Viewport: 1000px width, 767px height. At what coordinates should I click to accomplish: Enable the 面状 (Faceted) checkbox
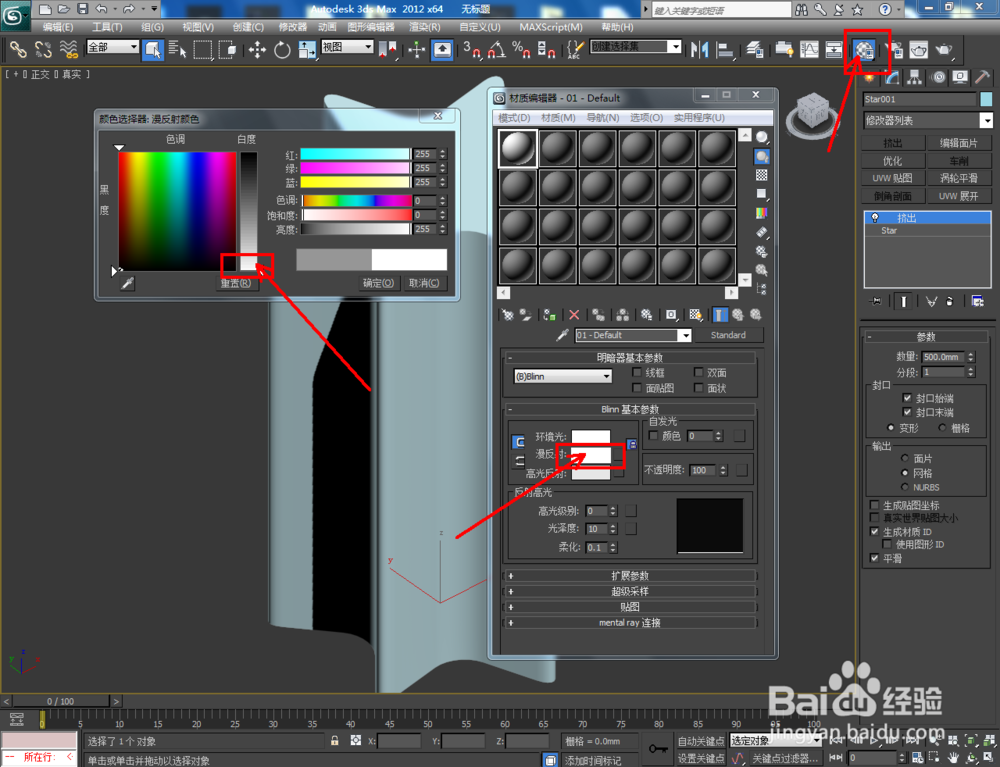pyautogui.click(x=698, y=388)
